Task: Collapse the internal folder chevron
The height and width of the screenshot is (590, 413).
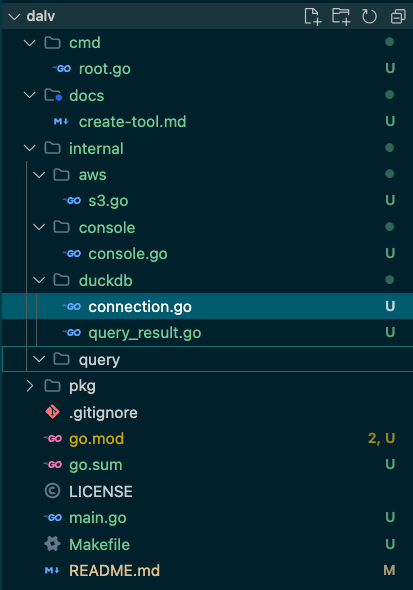Action: point(29,148)
